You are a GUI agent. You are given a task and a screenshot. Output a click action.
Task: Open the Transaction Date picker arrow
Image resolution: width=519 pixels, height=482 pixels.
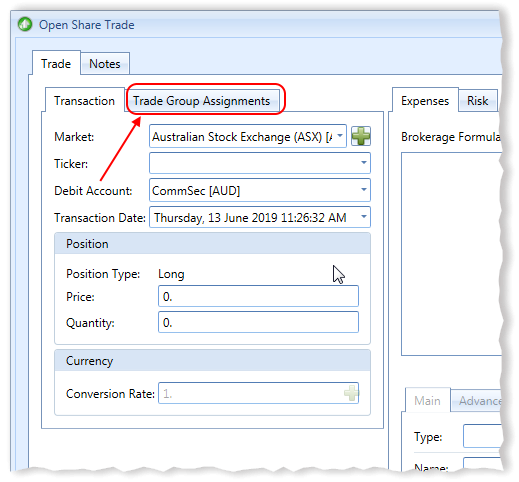(x=364, y=217)
